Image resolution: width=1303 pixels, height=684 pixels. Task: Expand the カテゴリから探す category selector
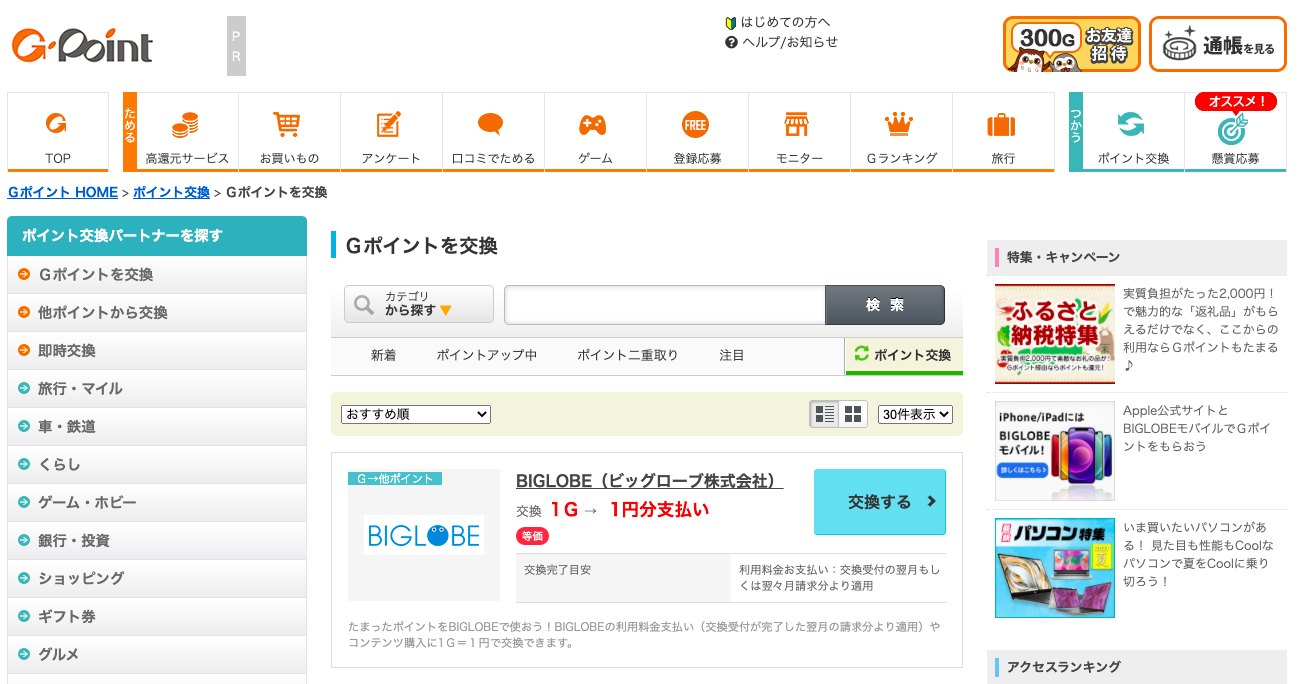click(418, 304)
